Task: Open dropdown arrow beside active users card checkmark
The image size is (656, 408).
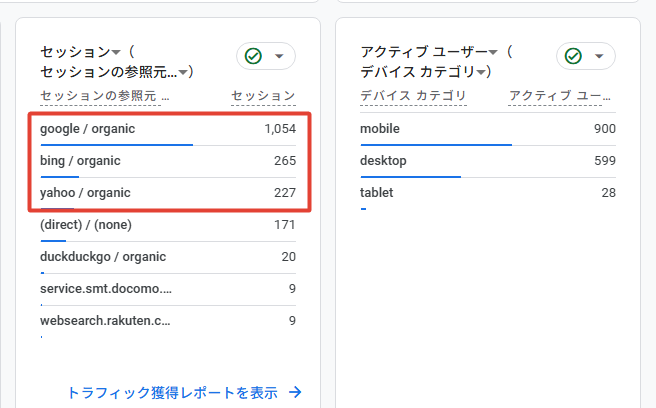Action: click(599, 56)
